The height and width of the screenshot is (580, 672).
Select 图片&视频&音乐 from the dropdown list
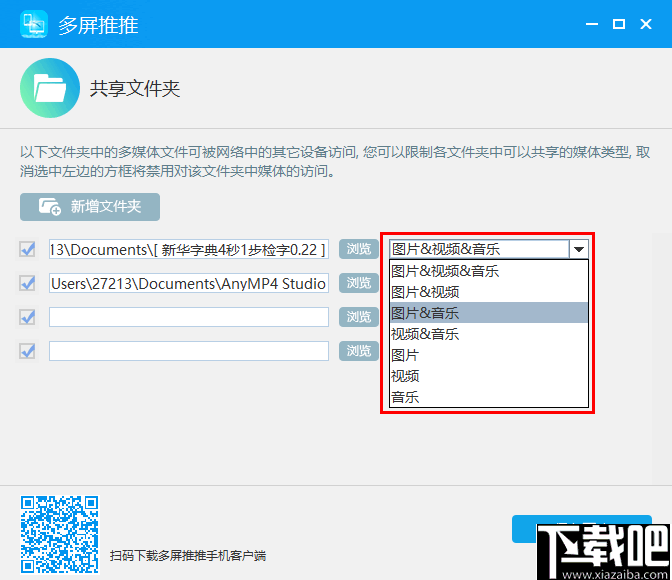tap(489, 271)
